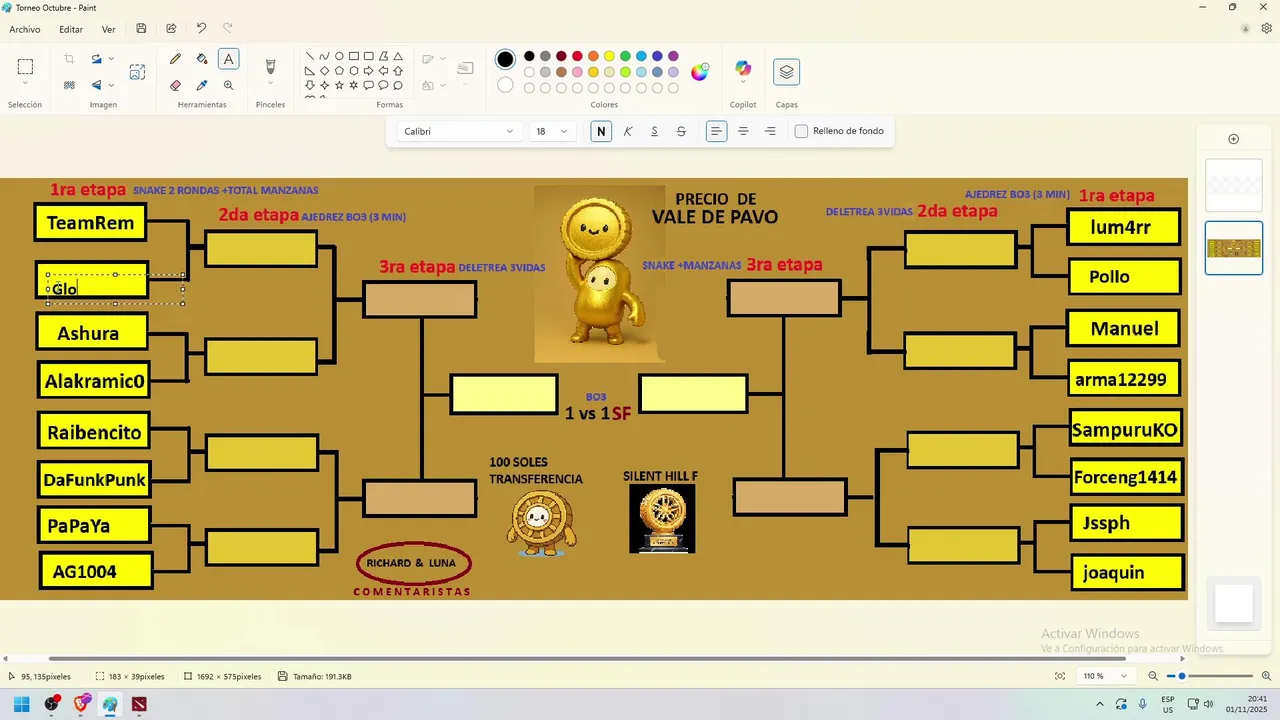Viewport: 1280px width, 720px height.
Task: Click the Share icon
Action: [x=171, y=29]
